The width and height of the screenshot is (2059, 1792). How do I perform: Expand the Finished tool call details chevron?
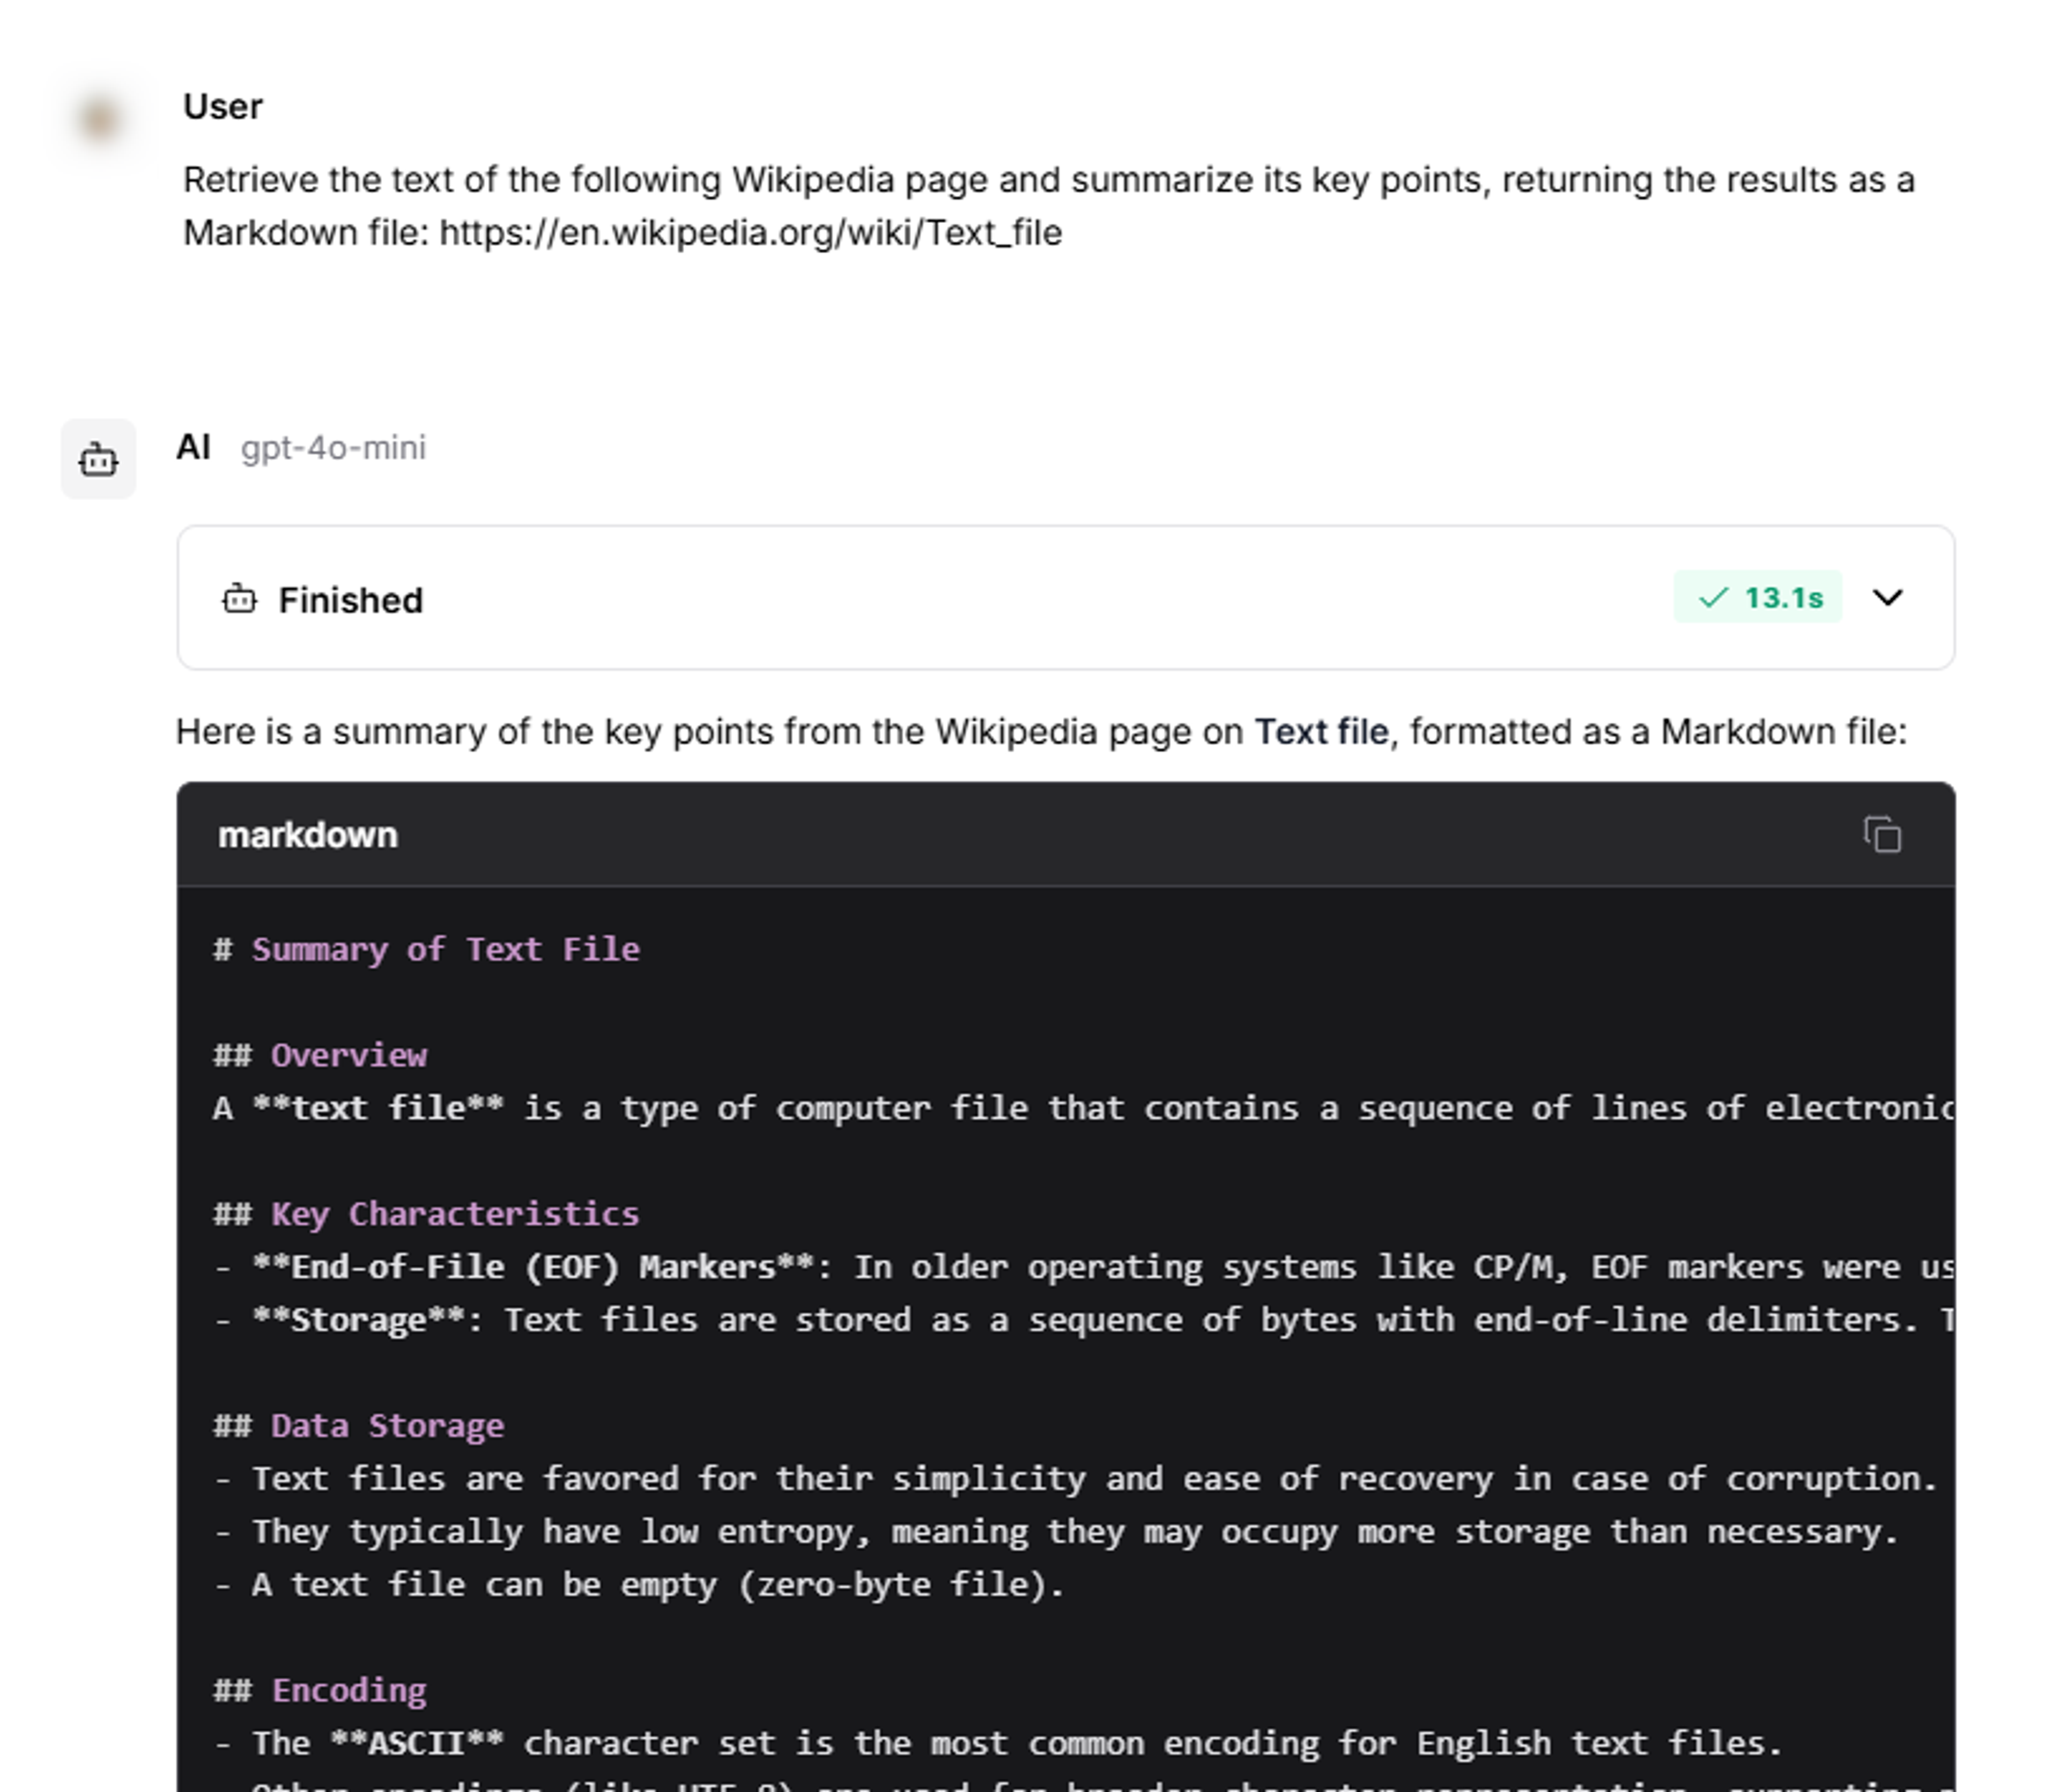[x=1889, y=598]
